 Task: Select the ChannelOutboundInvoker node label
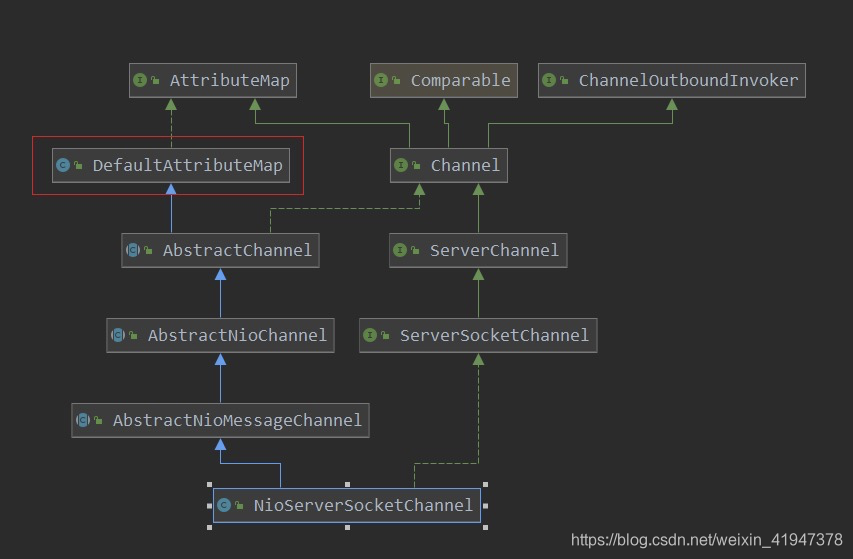pyautogui.click(x=688, y=80)
